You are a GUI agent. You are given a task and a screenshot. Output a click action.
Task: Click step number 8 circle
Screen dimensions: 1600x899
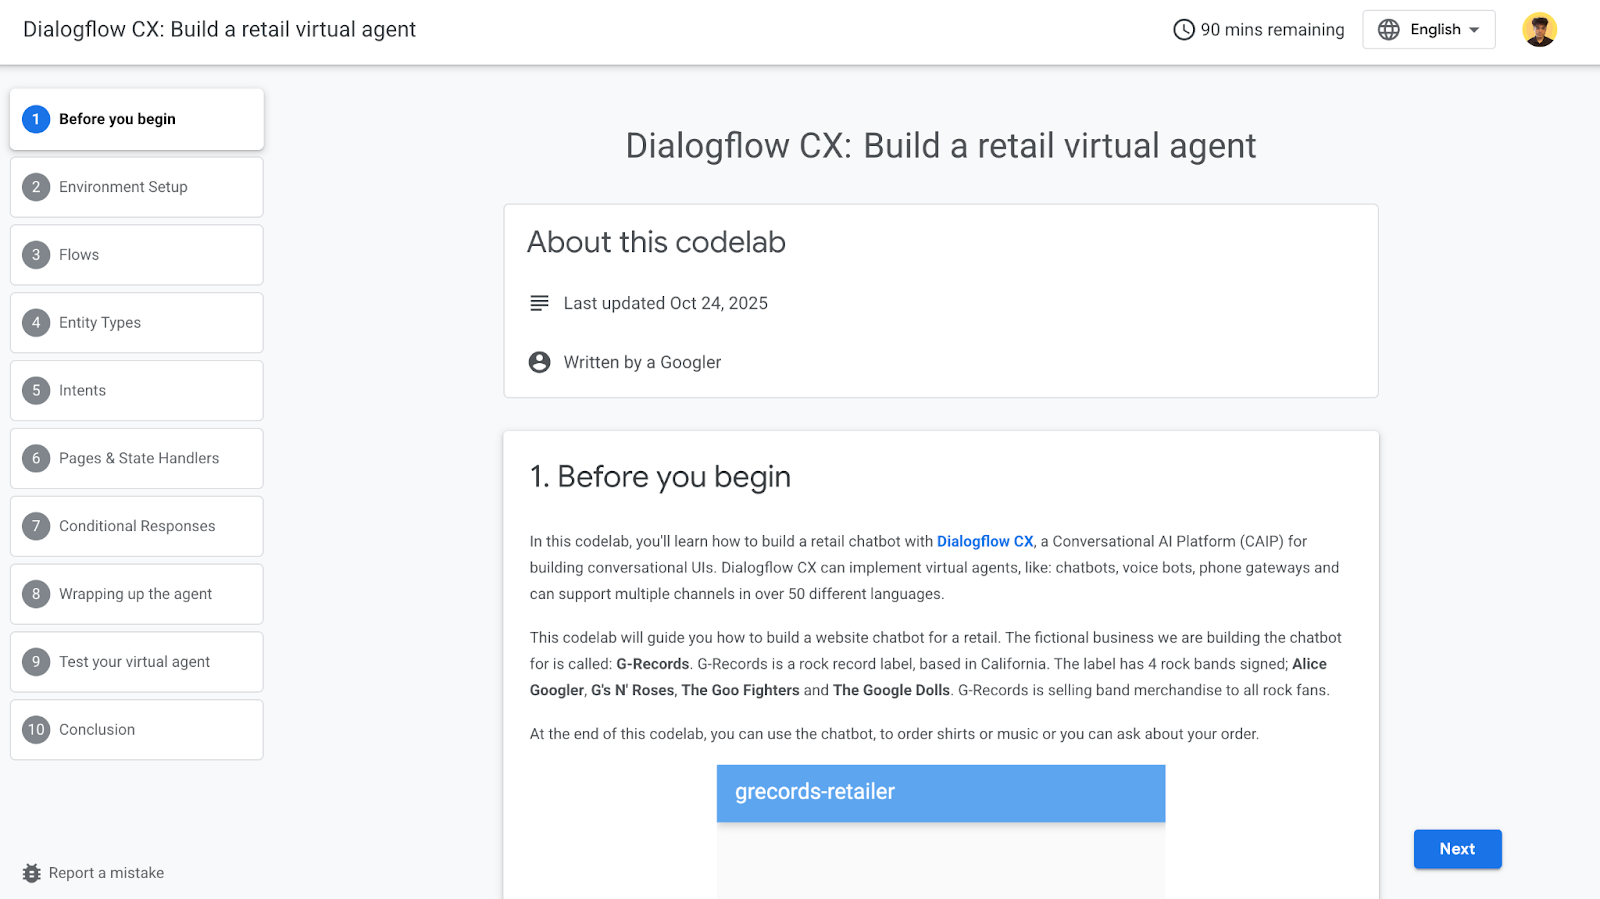[36, 594]
